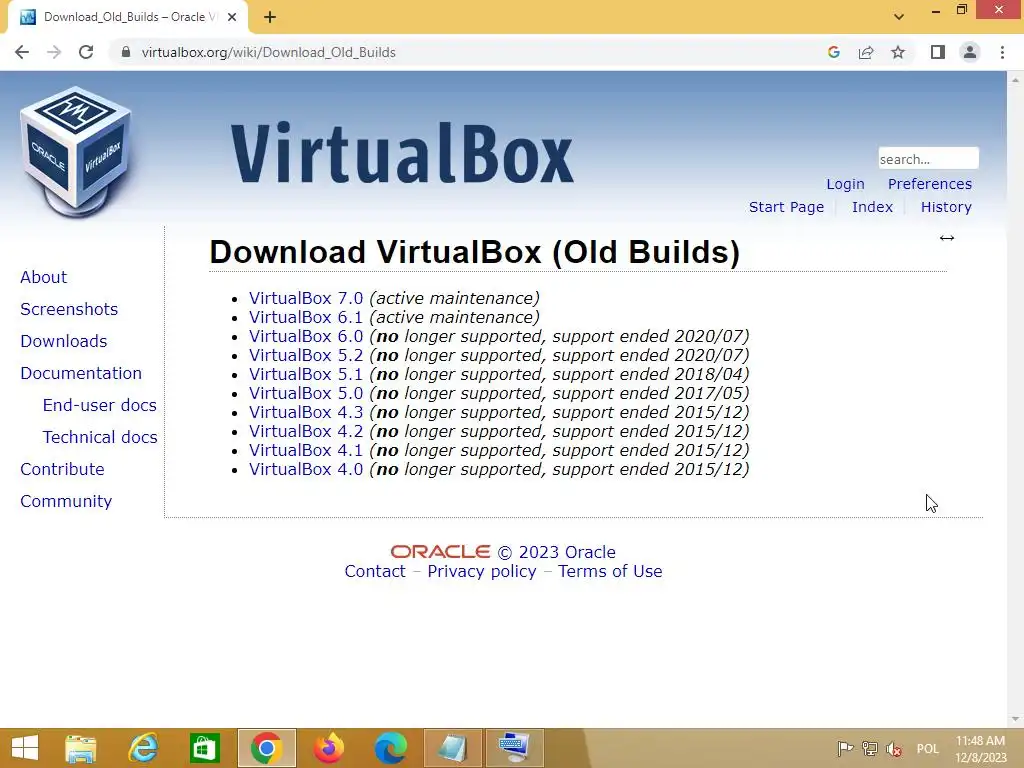Expand the tab search chevron

click(x=899, y=17)
